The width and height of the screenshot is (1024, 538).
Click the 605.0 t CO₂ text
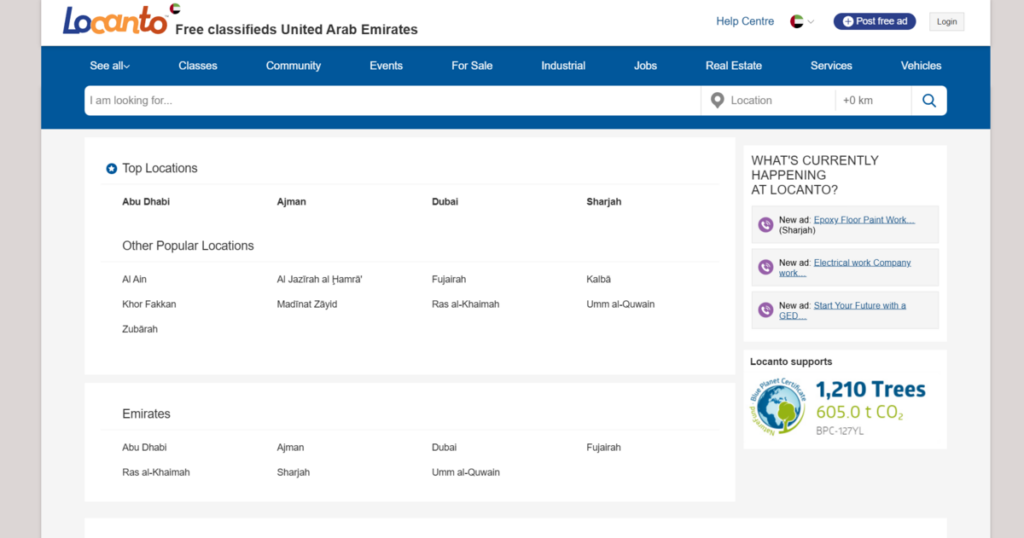(x=859, y=413)
